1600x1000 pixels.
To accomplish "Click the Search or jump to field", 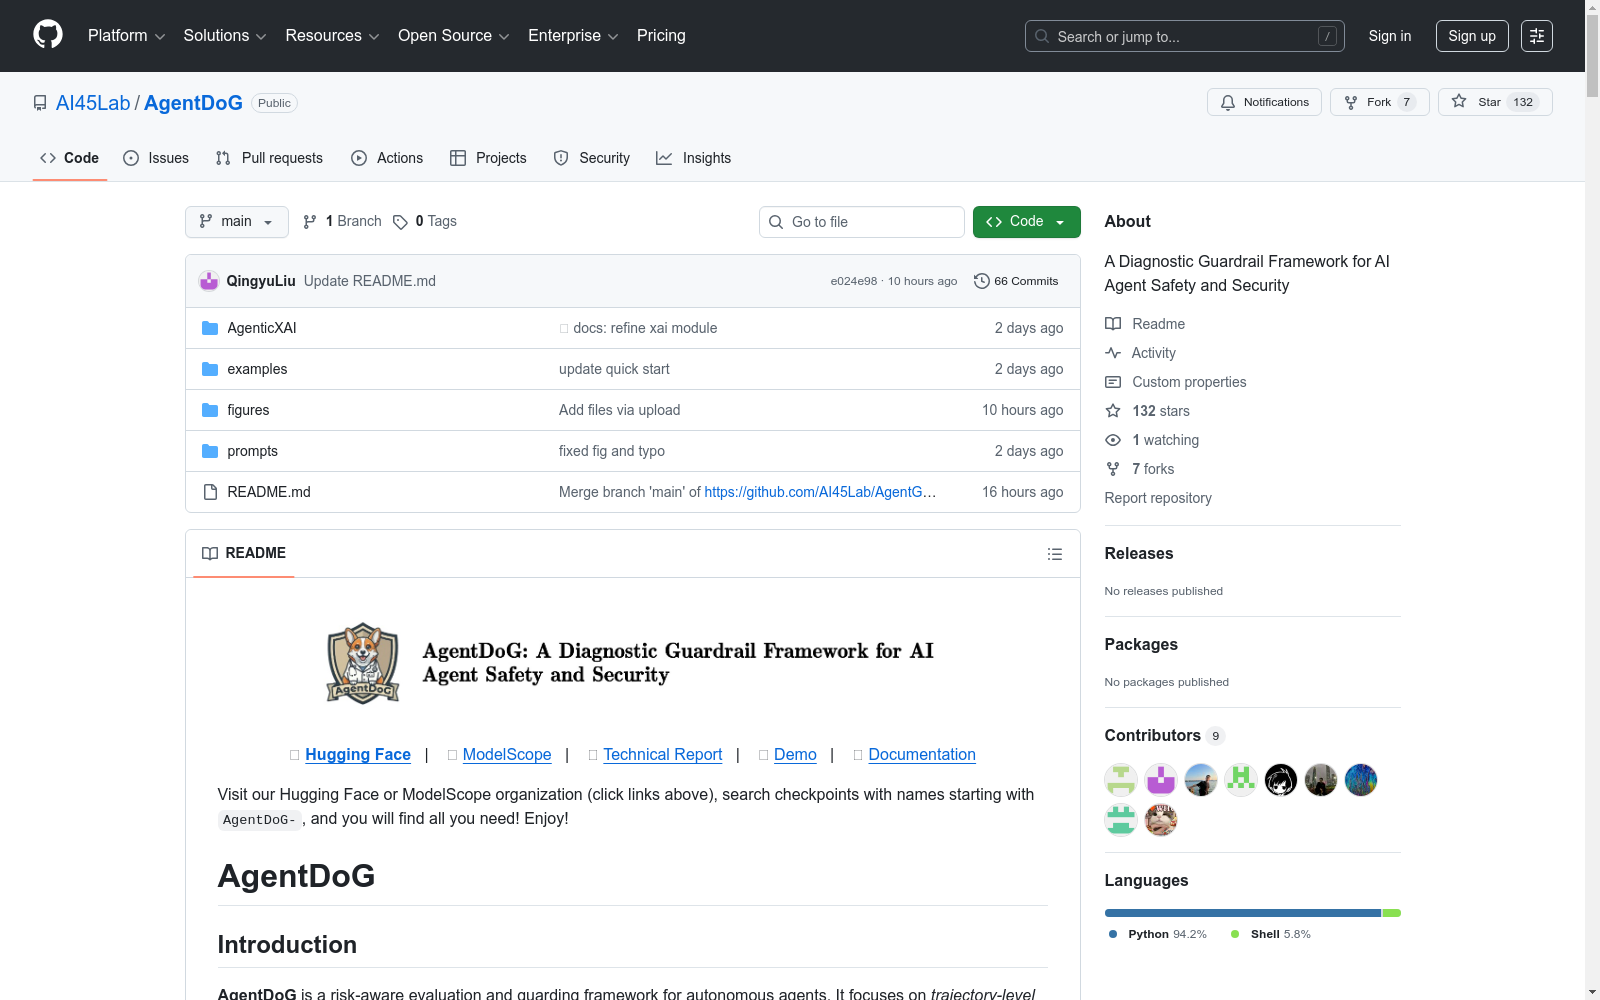I will pyautogui.click(x=1185, y=36).
